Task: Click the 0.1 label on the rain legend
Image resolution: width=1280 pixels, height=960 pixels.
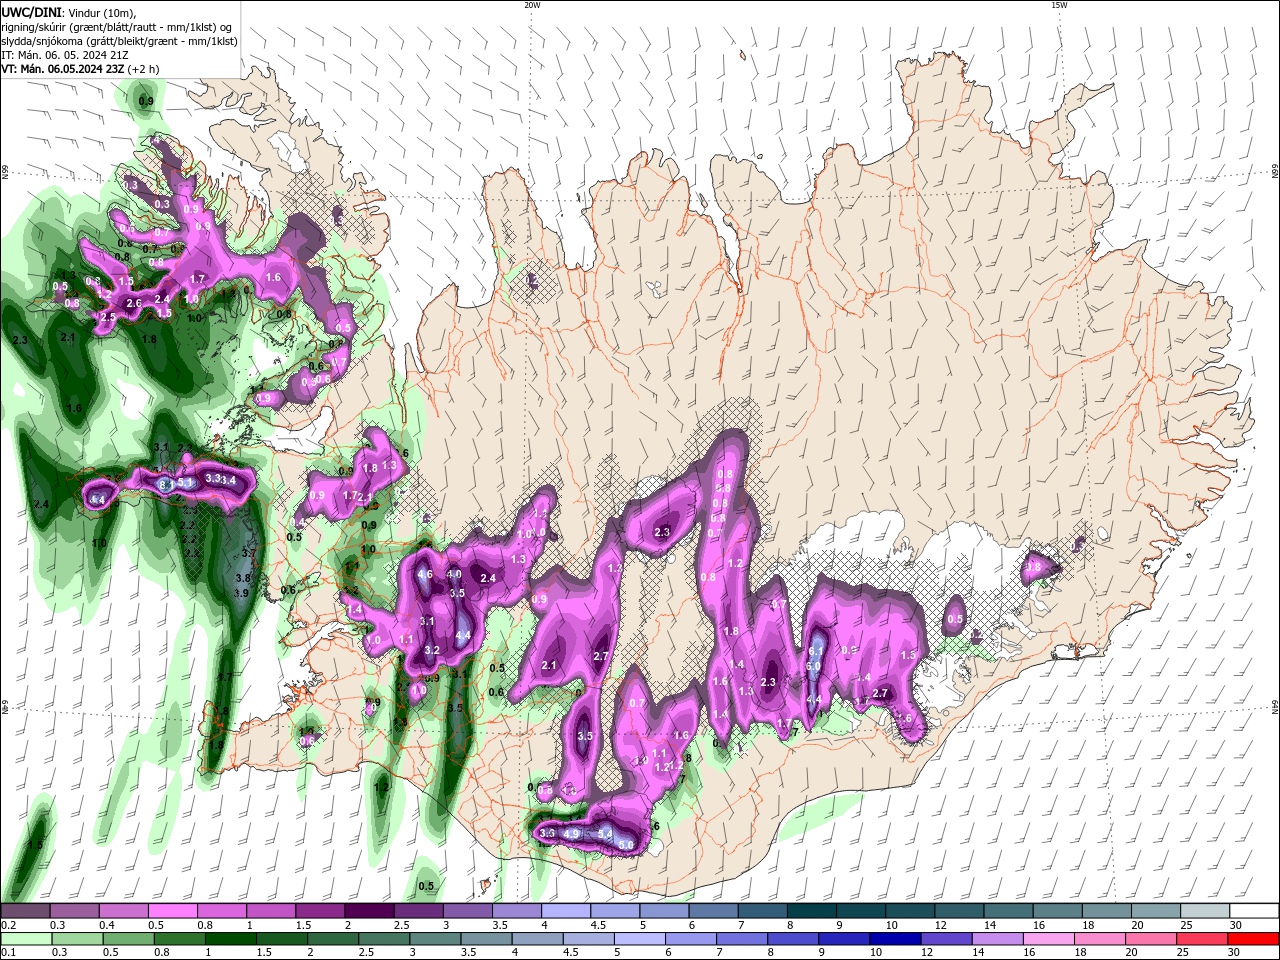Action: [x=8, y=953]
